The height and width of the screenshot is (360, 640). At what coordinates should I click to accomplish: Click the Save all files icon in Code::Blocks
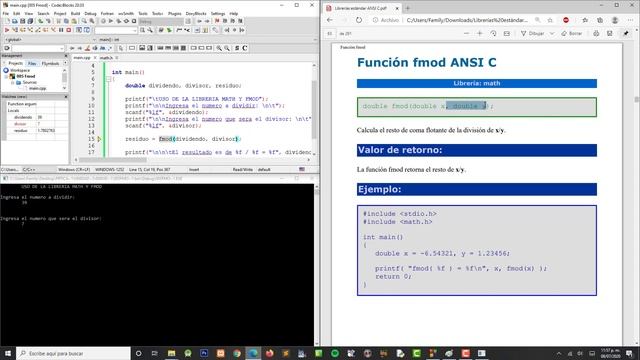(x=30, y=21)
